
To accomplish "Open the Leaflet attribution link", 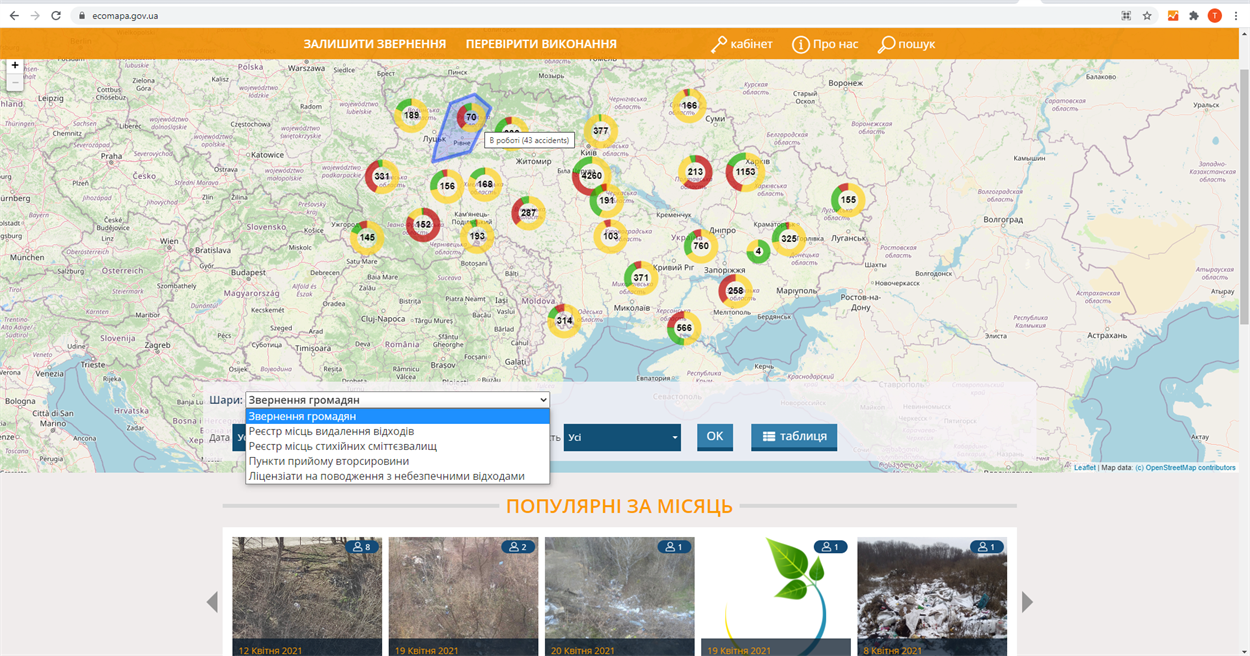I will pyautogui.click(x=1085, y=468).
